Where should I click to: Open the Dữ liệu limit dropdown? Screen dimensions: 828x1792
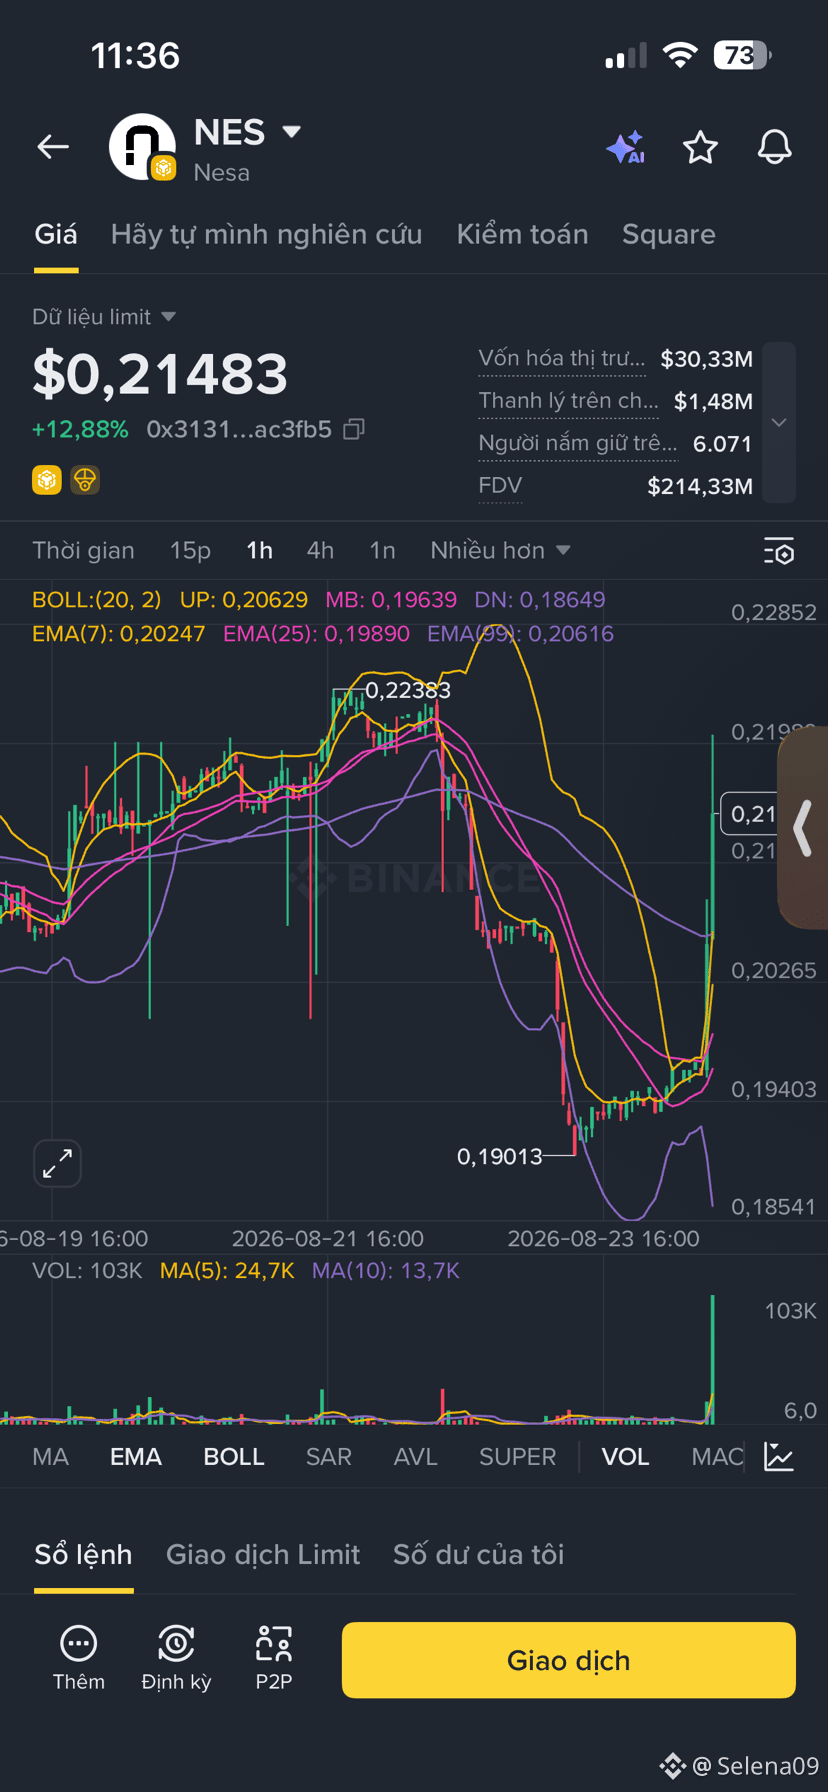pos(104,317)
